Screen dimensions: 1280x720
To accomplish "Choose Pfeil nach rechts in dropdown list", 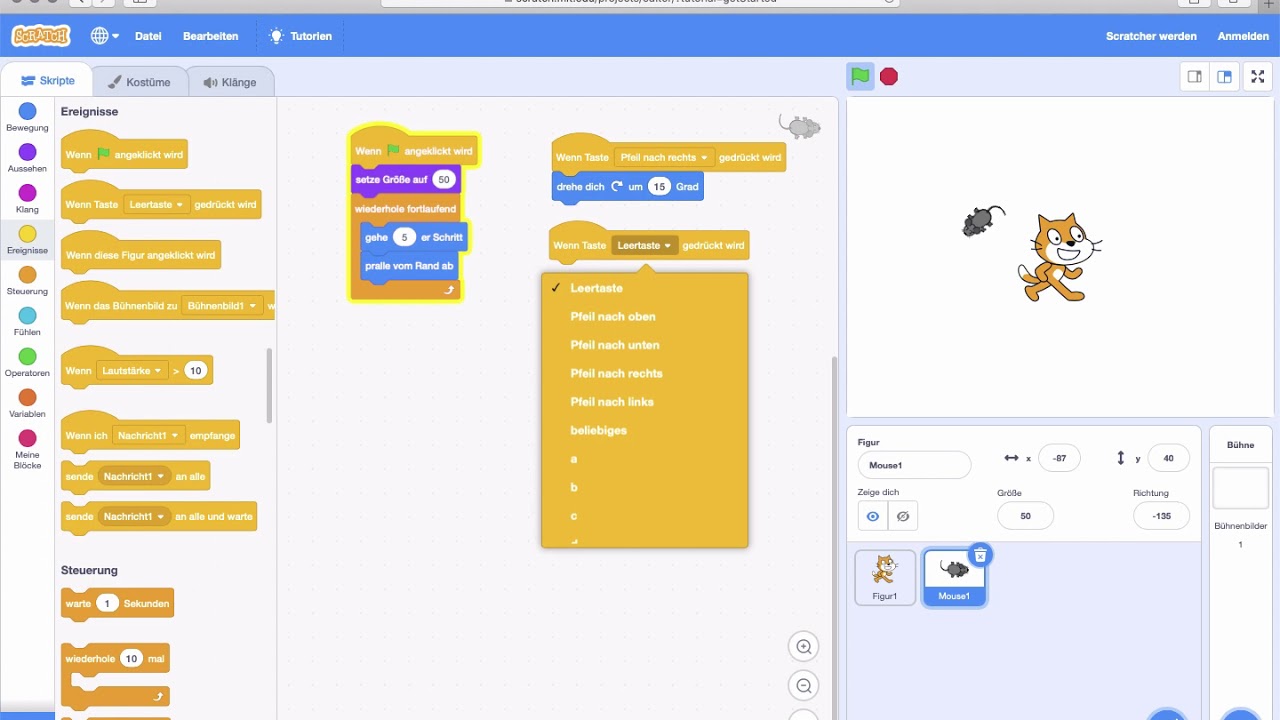I will [645, 373].
